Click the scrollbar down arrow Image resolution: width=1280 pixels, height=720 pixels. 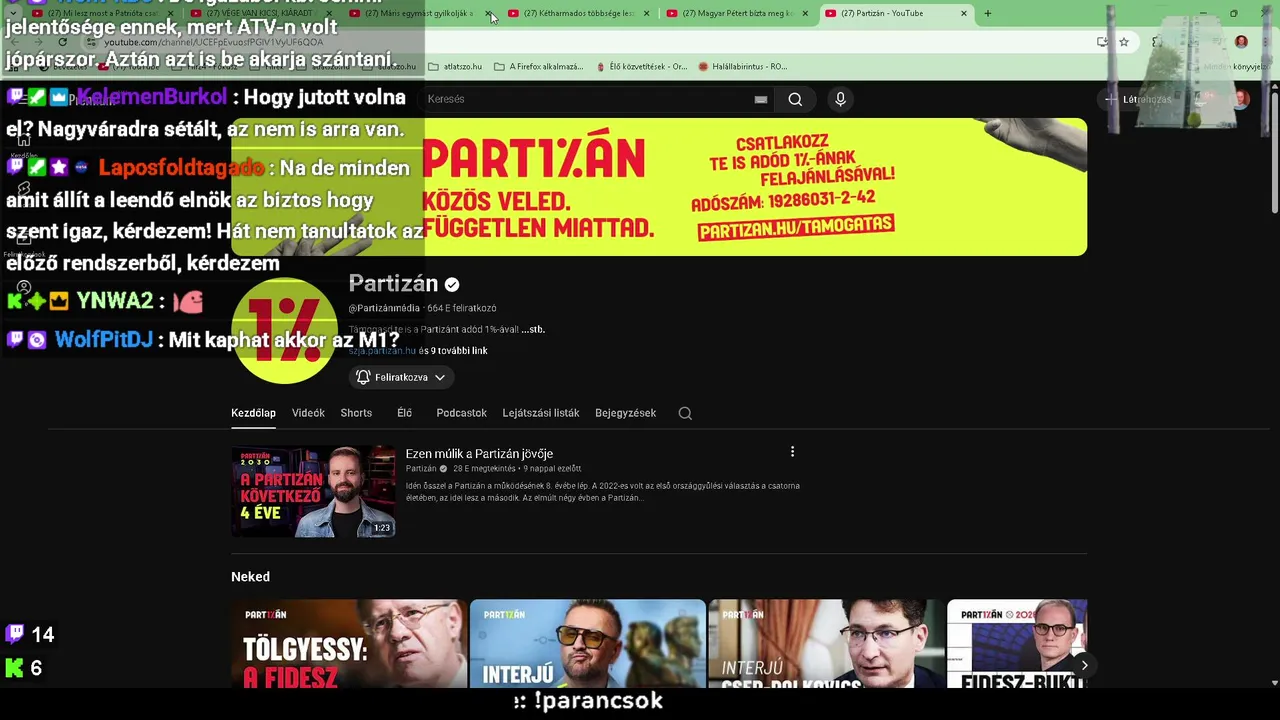pyautogui.click(x=1273, y=683)
